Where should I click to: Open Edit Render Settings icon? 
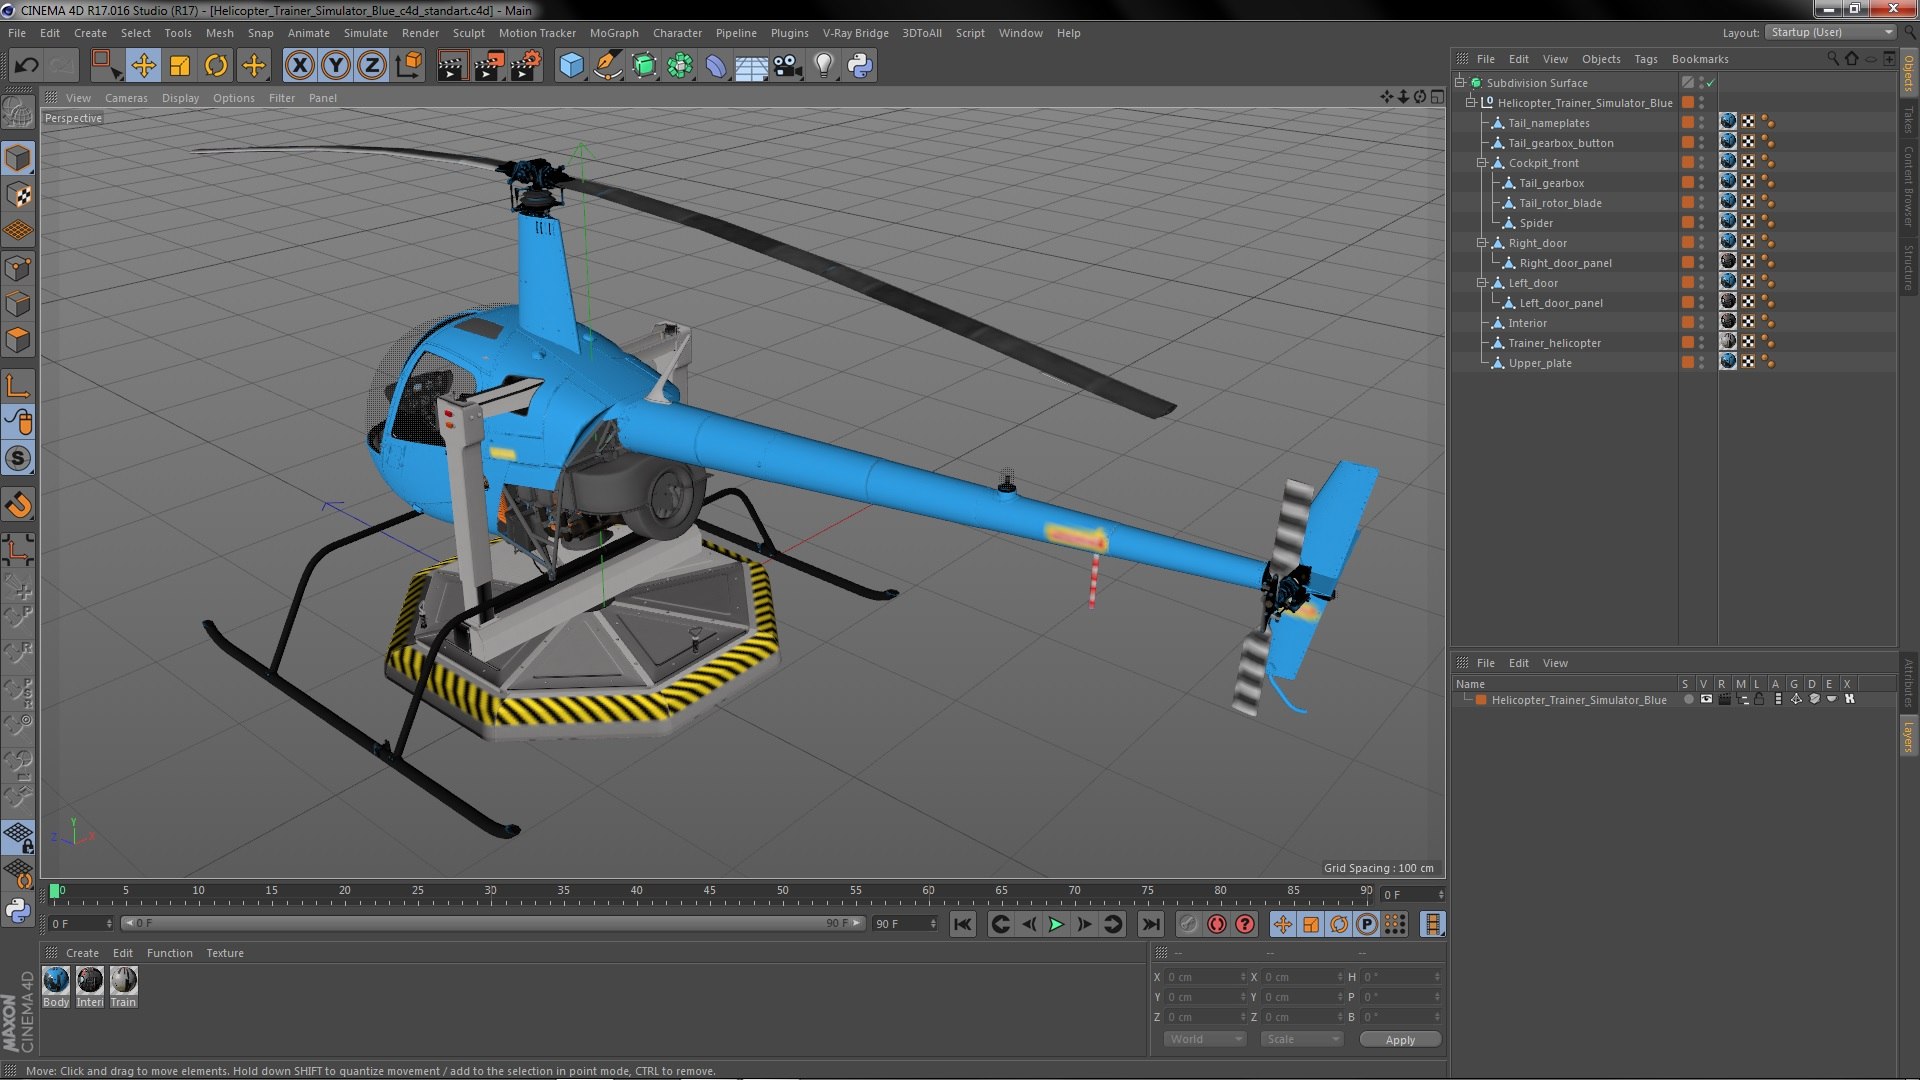(525, 66)
